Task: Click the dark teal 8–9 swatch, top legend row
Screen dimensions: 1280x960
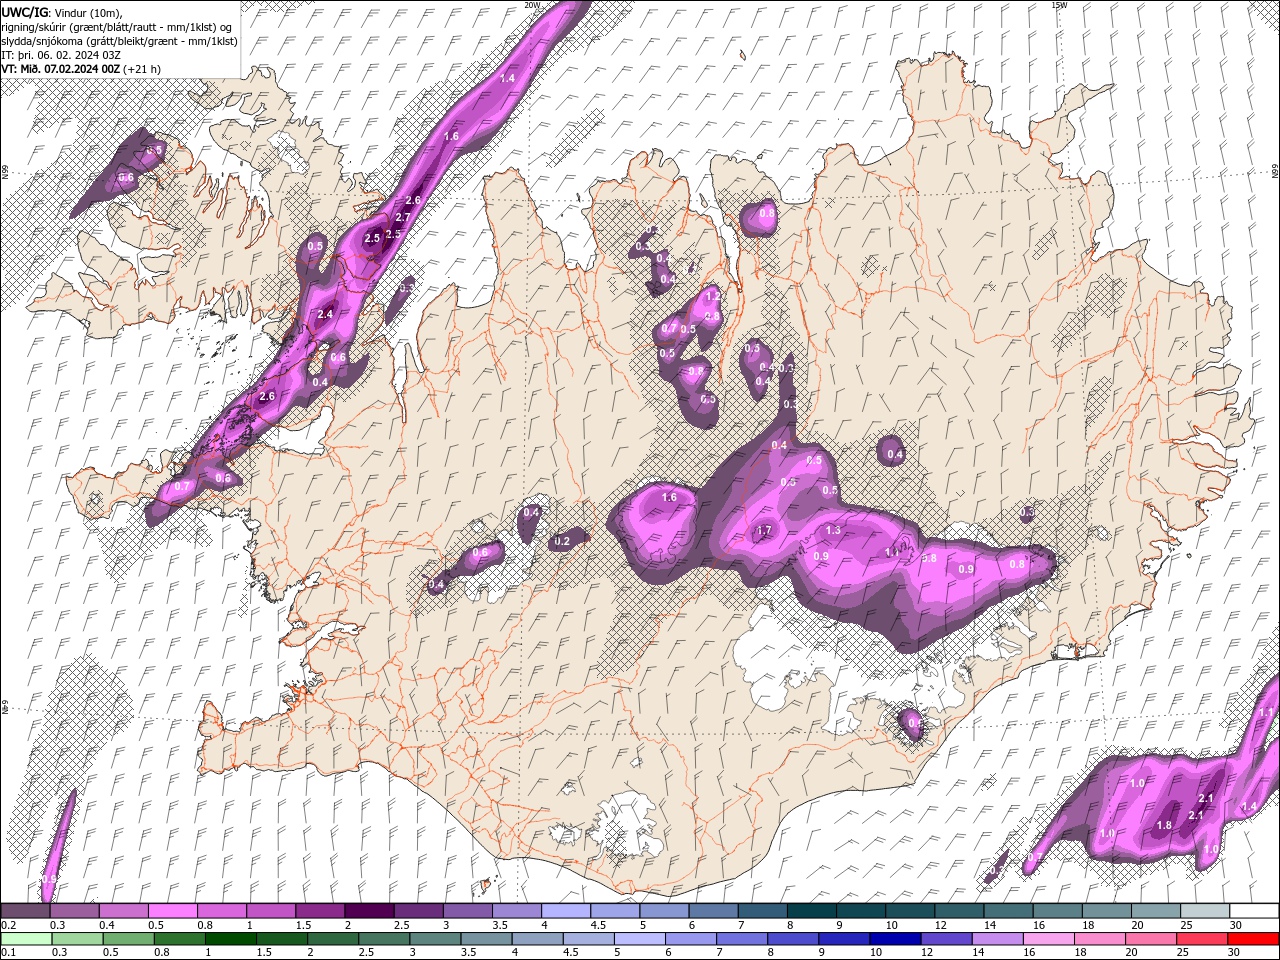Action: click(x=812, y=911)
